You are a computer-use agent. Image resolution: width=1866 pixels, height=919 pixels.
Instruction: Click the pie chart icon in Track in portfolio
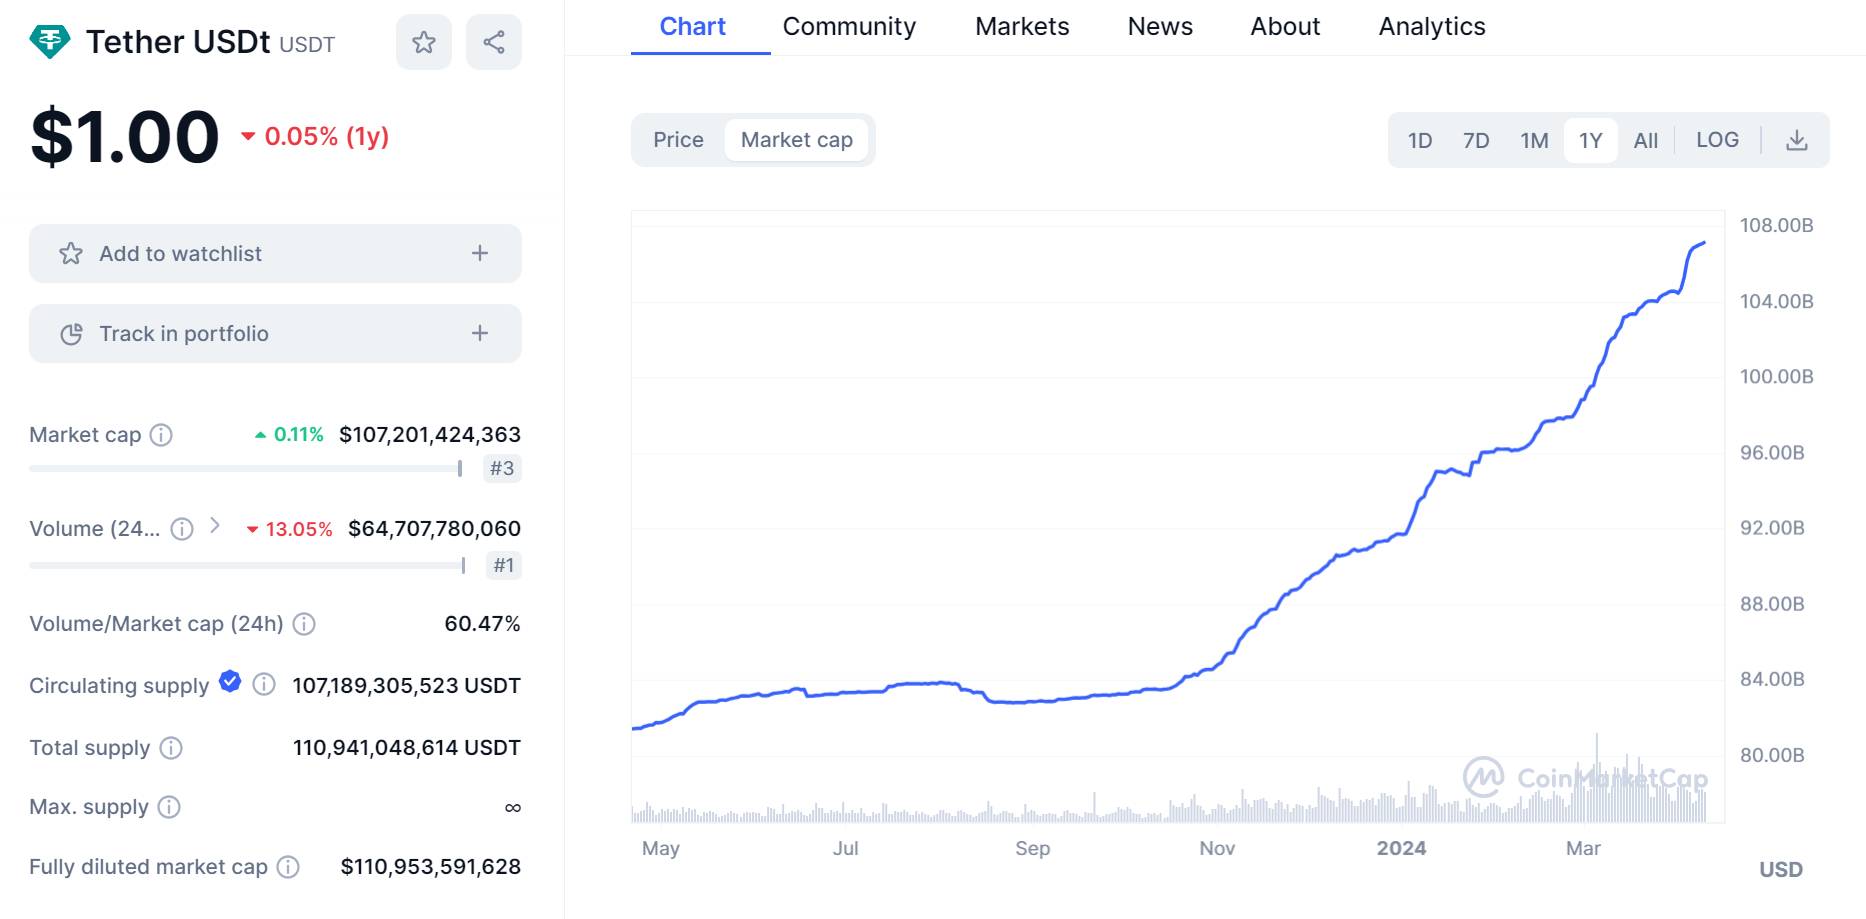pyautogui.click(x=71, y=334)
